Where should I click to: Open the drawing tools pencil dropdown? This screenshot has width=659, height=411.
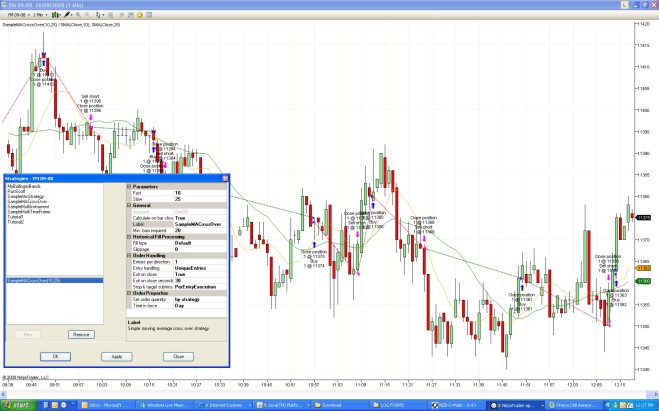pyautogui.click(x=68, y=15)
